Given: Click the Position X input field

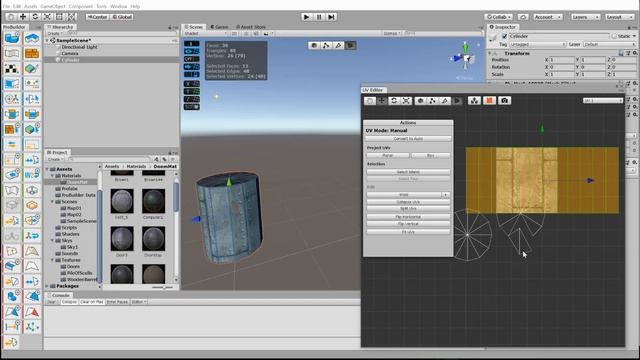Looking at the screenshot, I should (x=562, y=60).
